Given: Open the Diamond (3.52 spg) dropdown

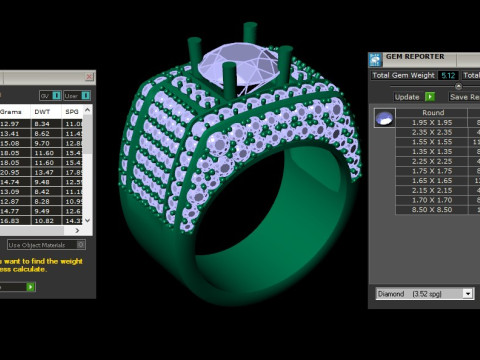Looking at the screenshot, I should tap(468, 294).
